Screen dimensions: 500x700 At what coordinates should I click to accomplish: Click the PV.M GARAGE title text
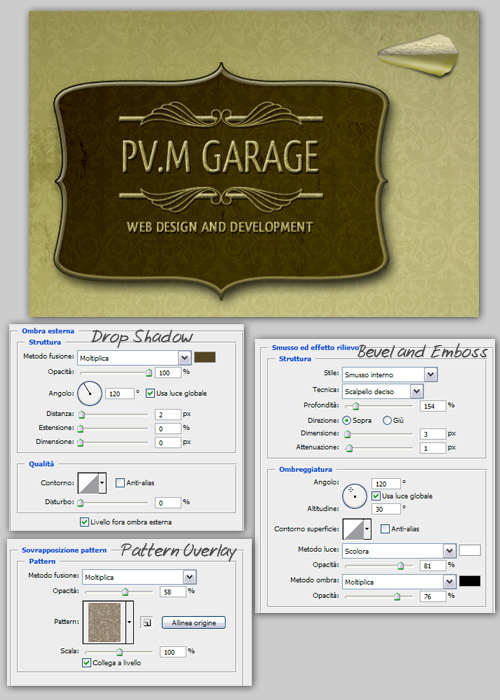(221, 156)
